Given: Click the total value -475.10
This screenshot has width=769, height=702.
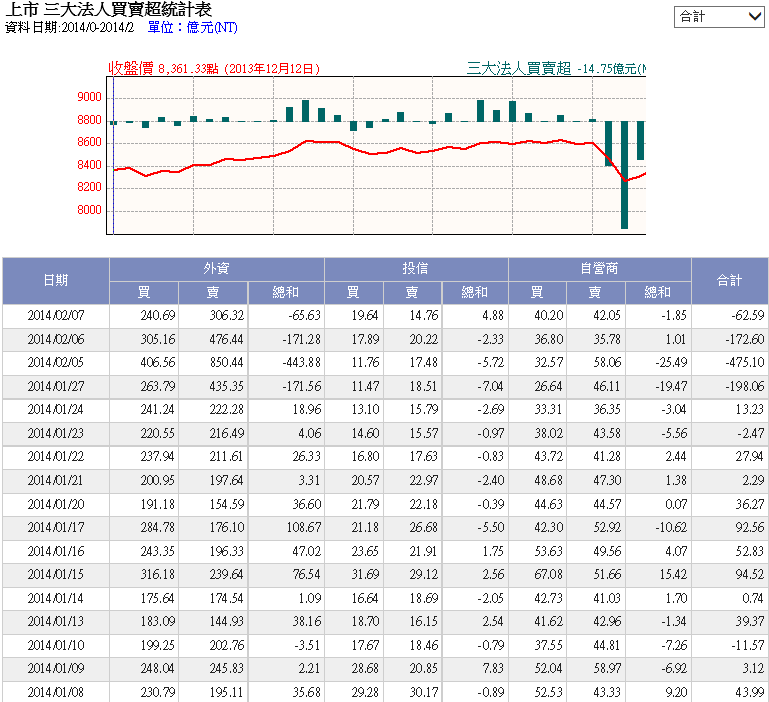Looking at the screenshot, I should coord(744,363).
